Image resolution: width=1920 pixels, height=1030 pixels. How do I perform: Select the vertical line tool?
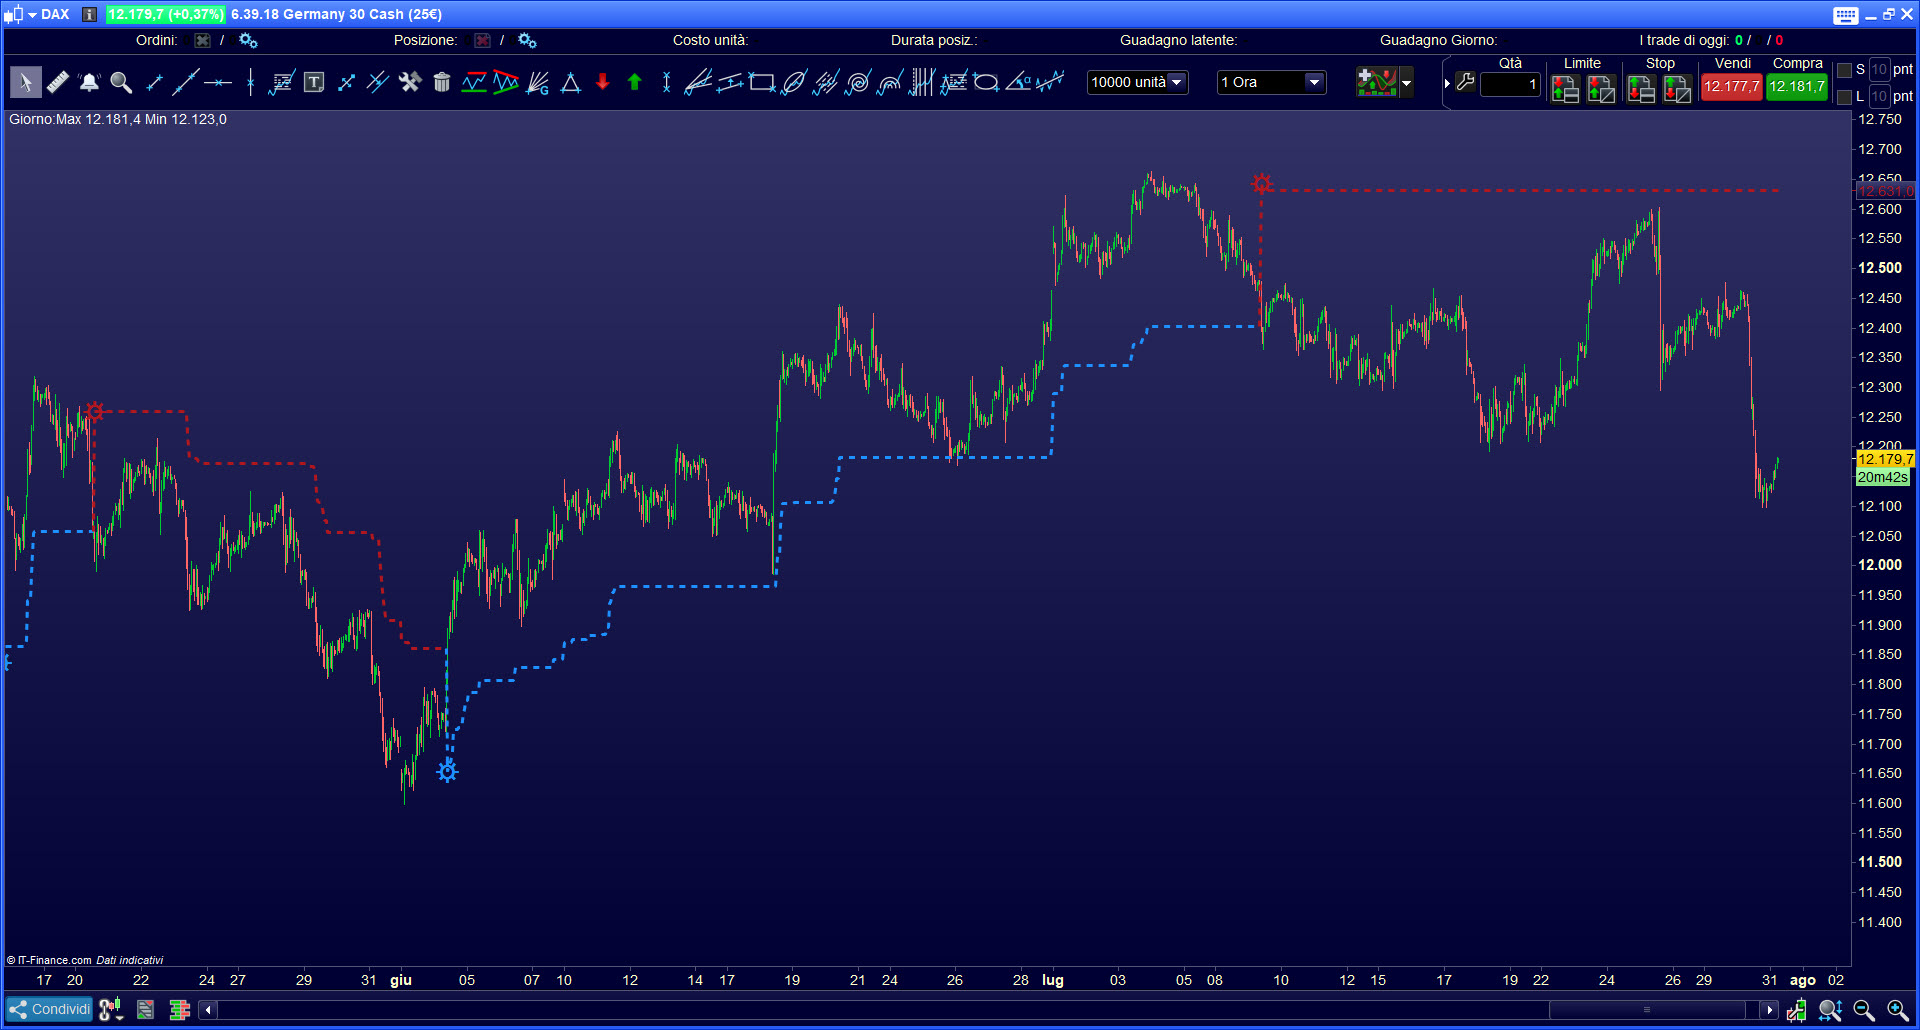[250, 82]
